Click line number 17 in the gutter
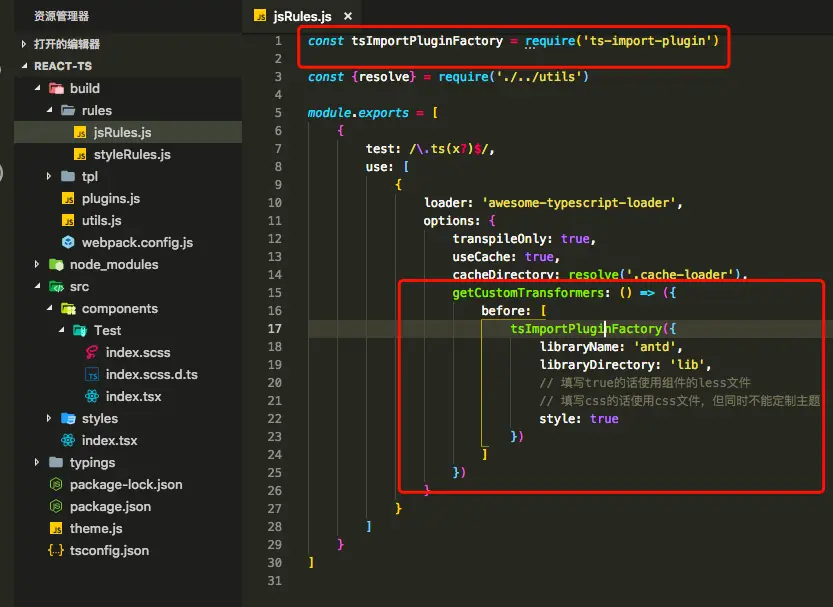Screen dimensions: 833x607 pos(275,329)
